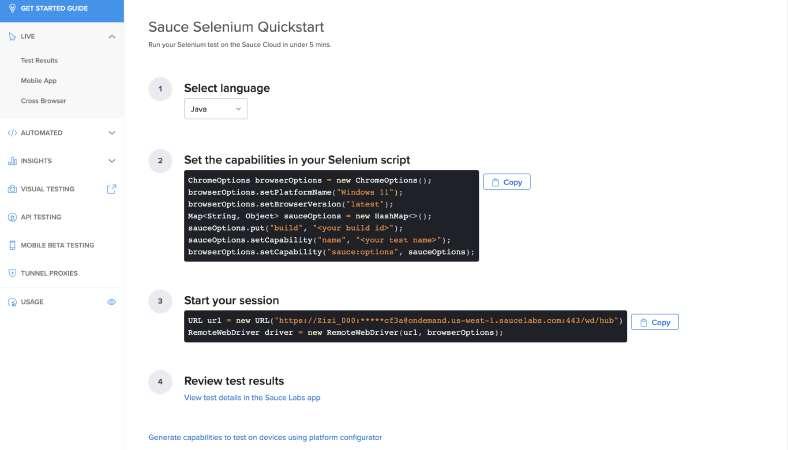Click the Insights bar chart icon
788x450 pixels.
tap(11, 160)
